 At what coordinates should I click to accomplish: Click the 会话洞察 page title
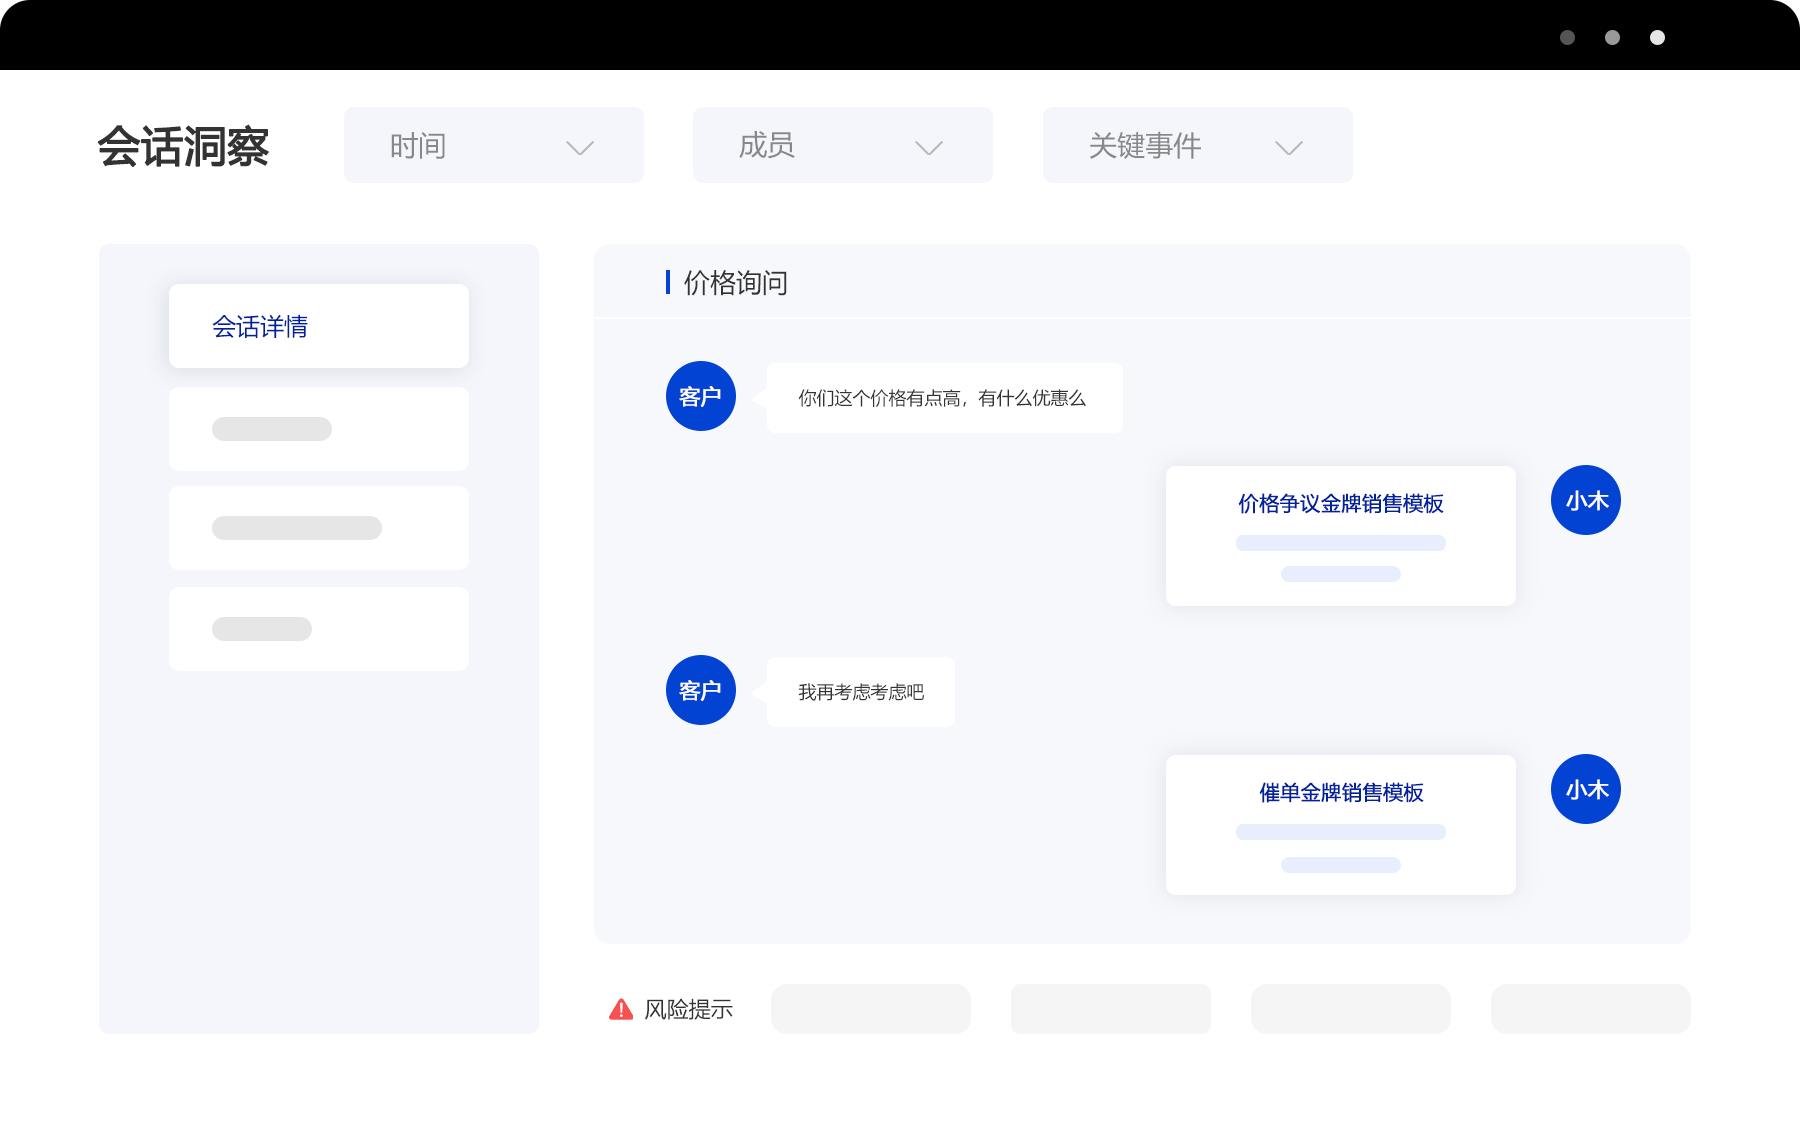coord(183,147)
